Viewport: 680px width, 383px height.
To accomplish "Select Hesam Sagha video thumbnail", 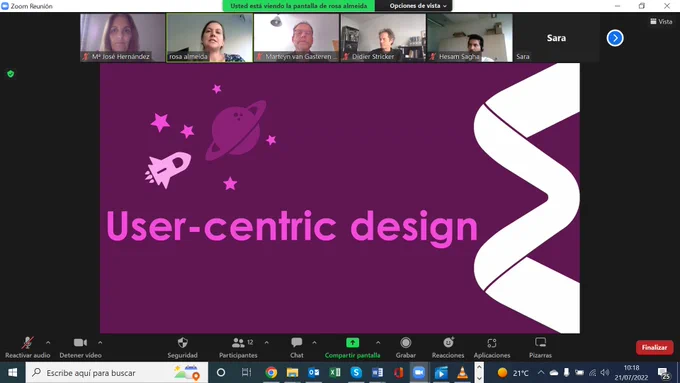I will [470, 38].
